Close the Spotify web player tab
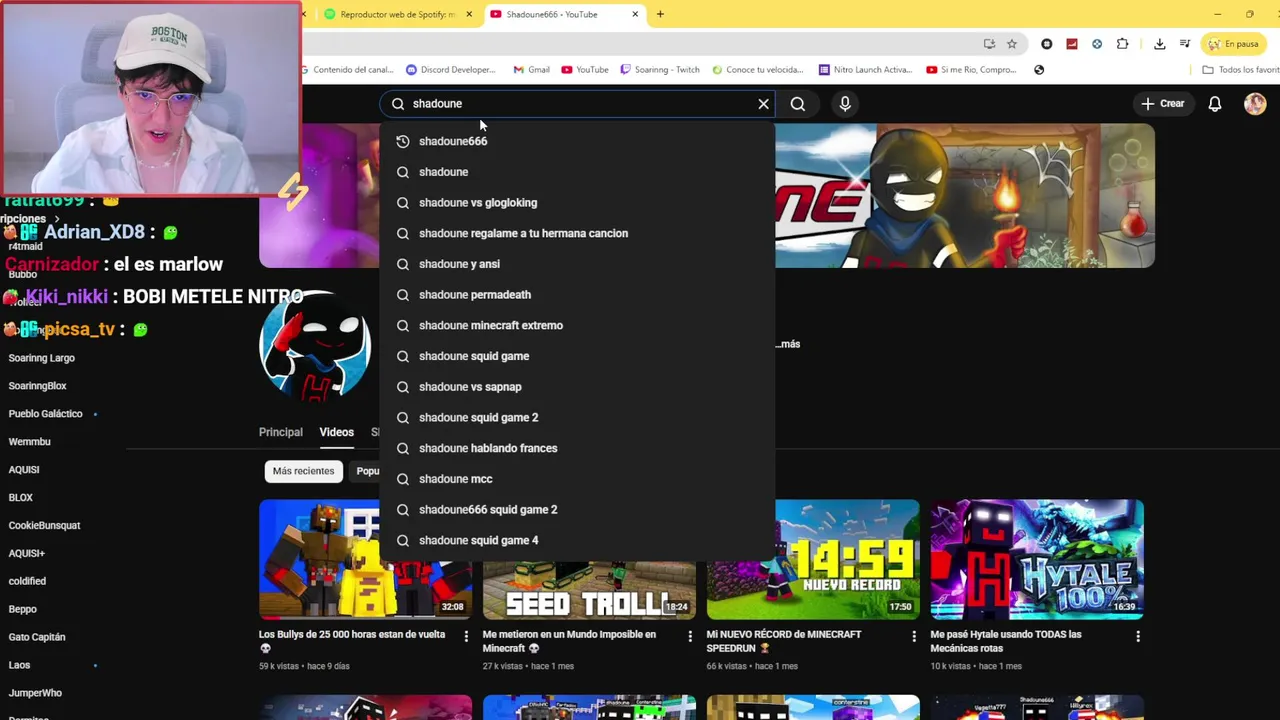Image resolution: width=1280 pixels, height=720 pixels. click(469, 14)
